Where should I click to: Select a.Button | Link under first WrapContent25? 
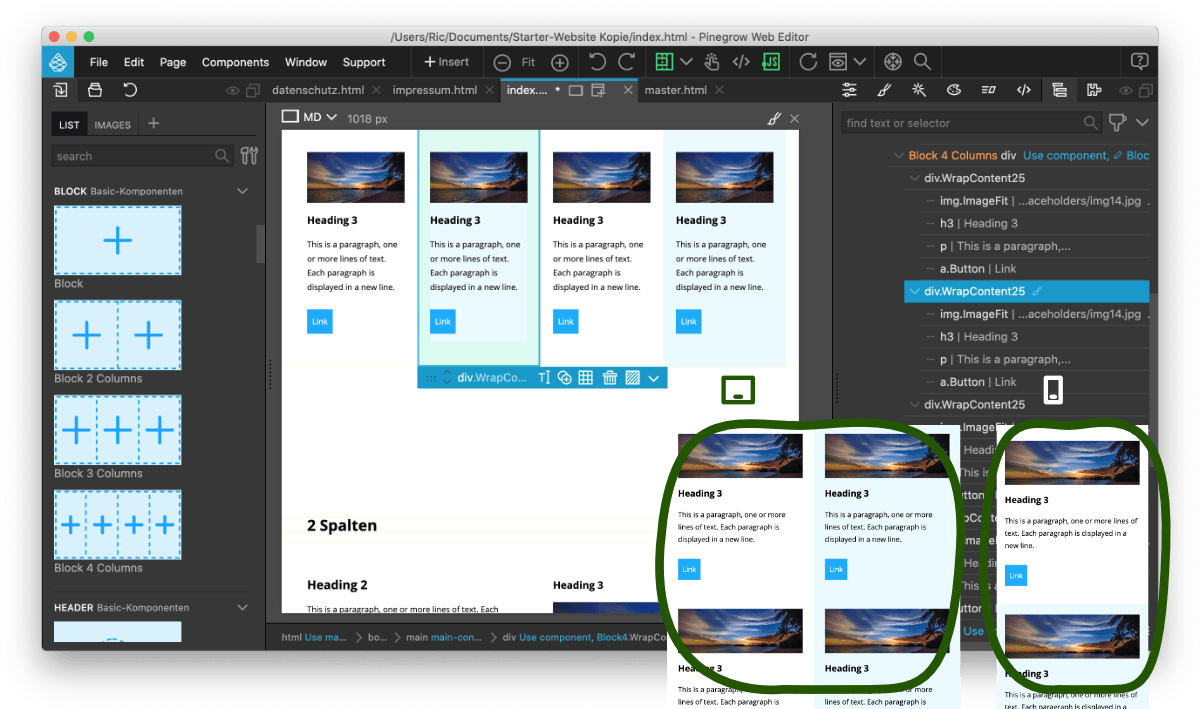tap(977, 269)
